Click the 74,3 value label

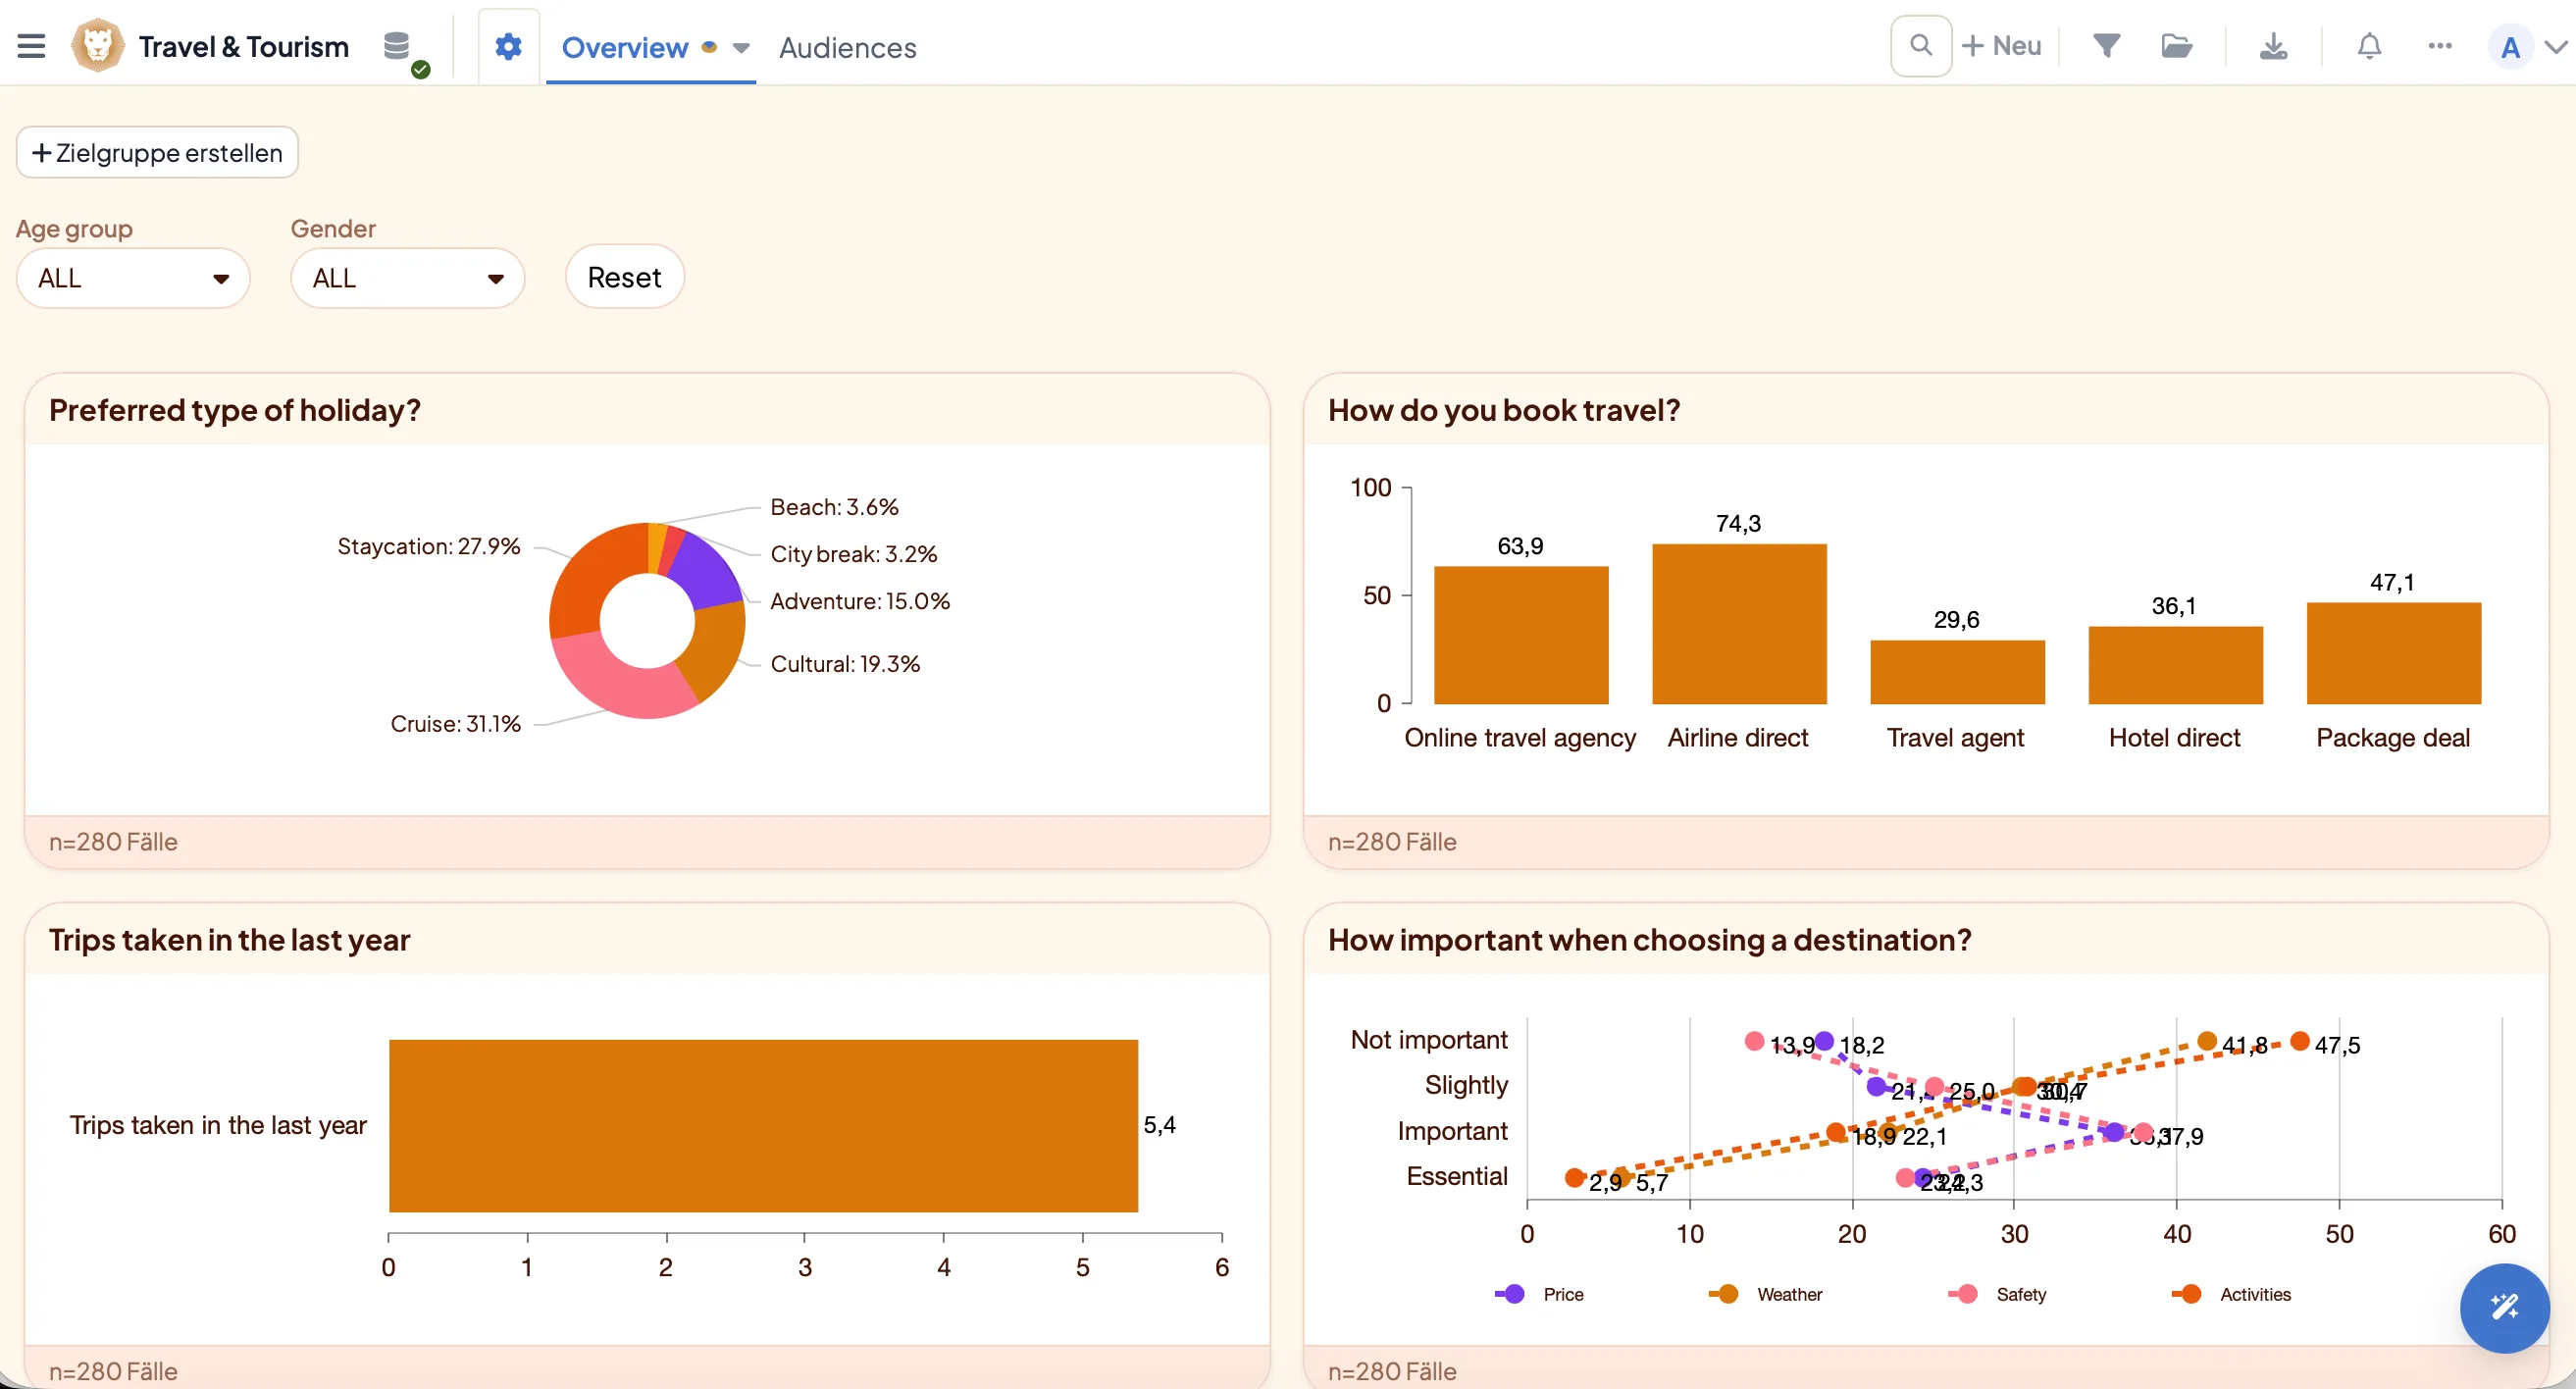(x=1739, y=523)
